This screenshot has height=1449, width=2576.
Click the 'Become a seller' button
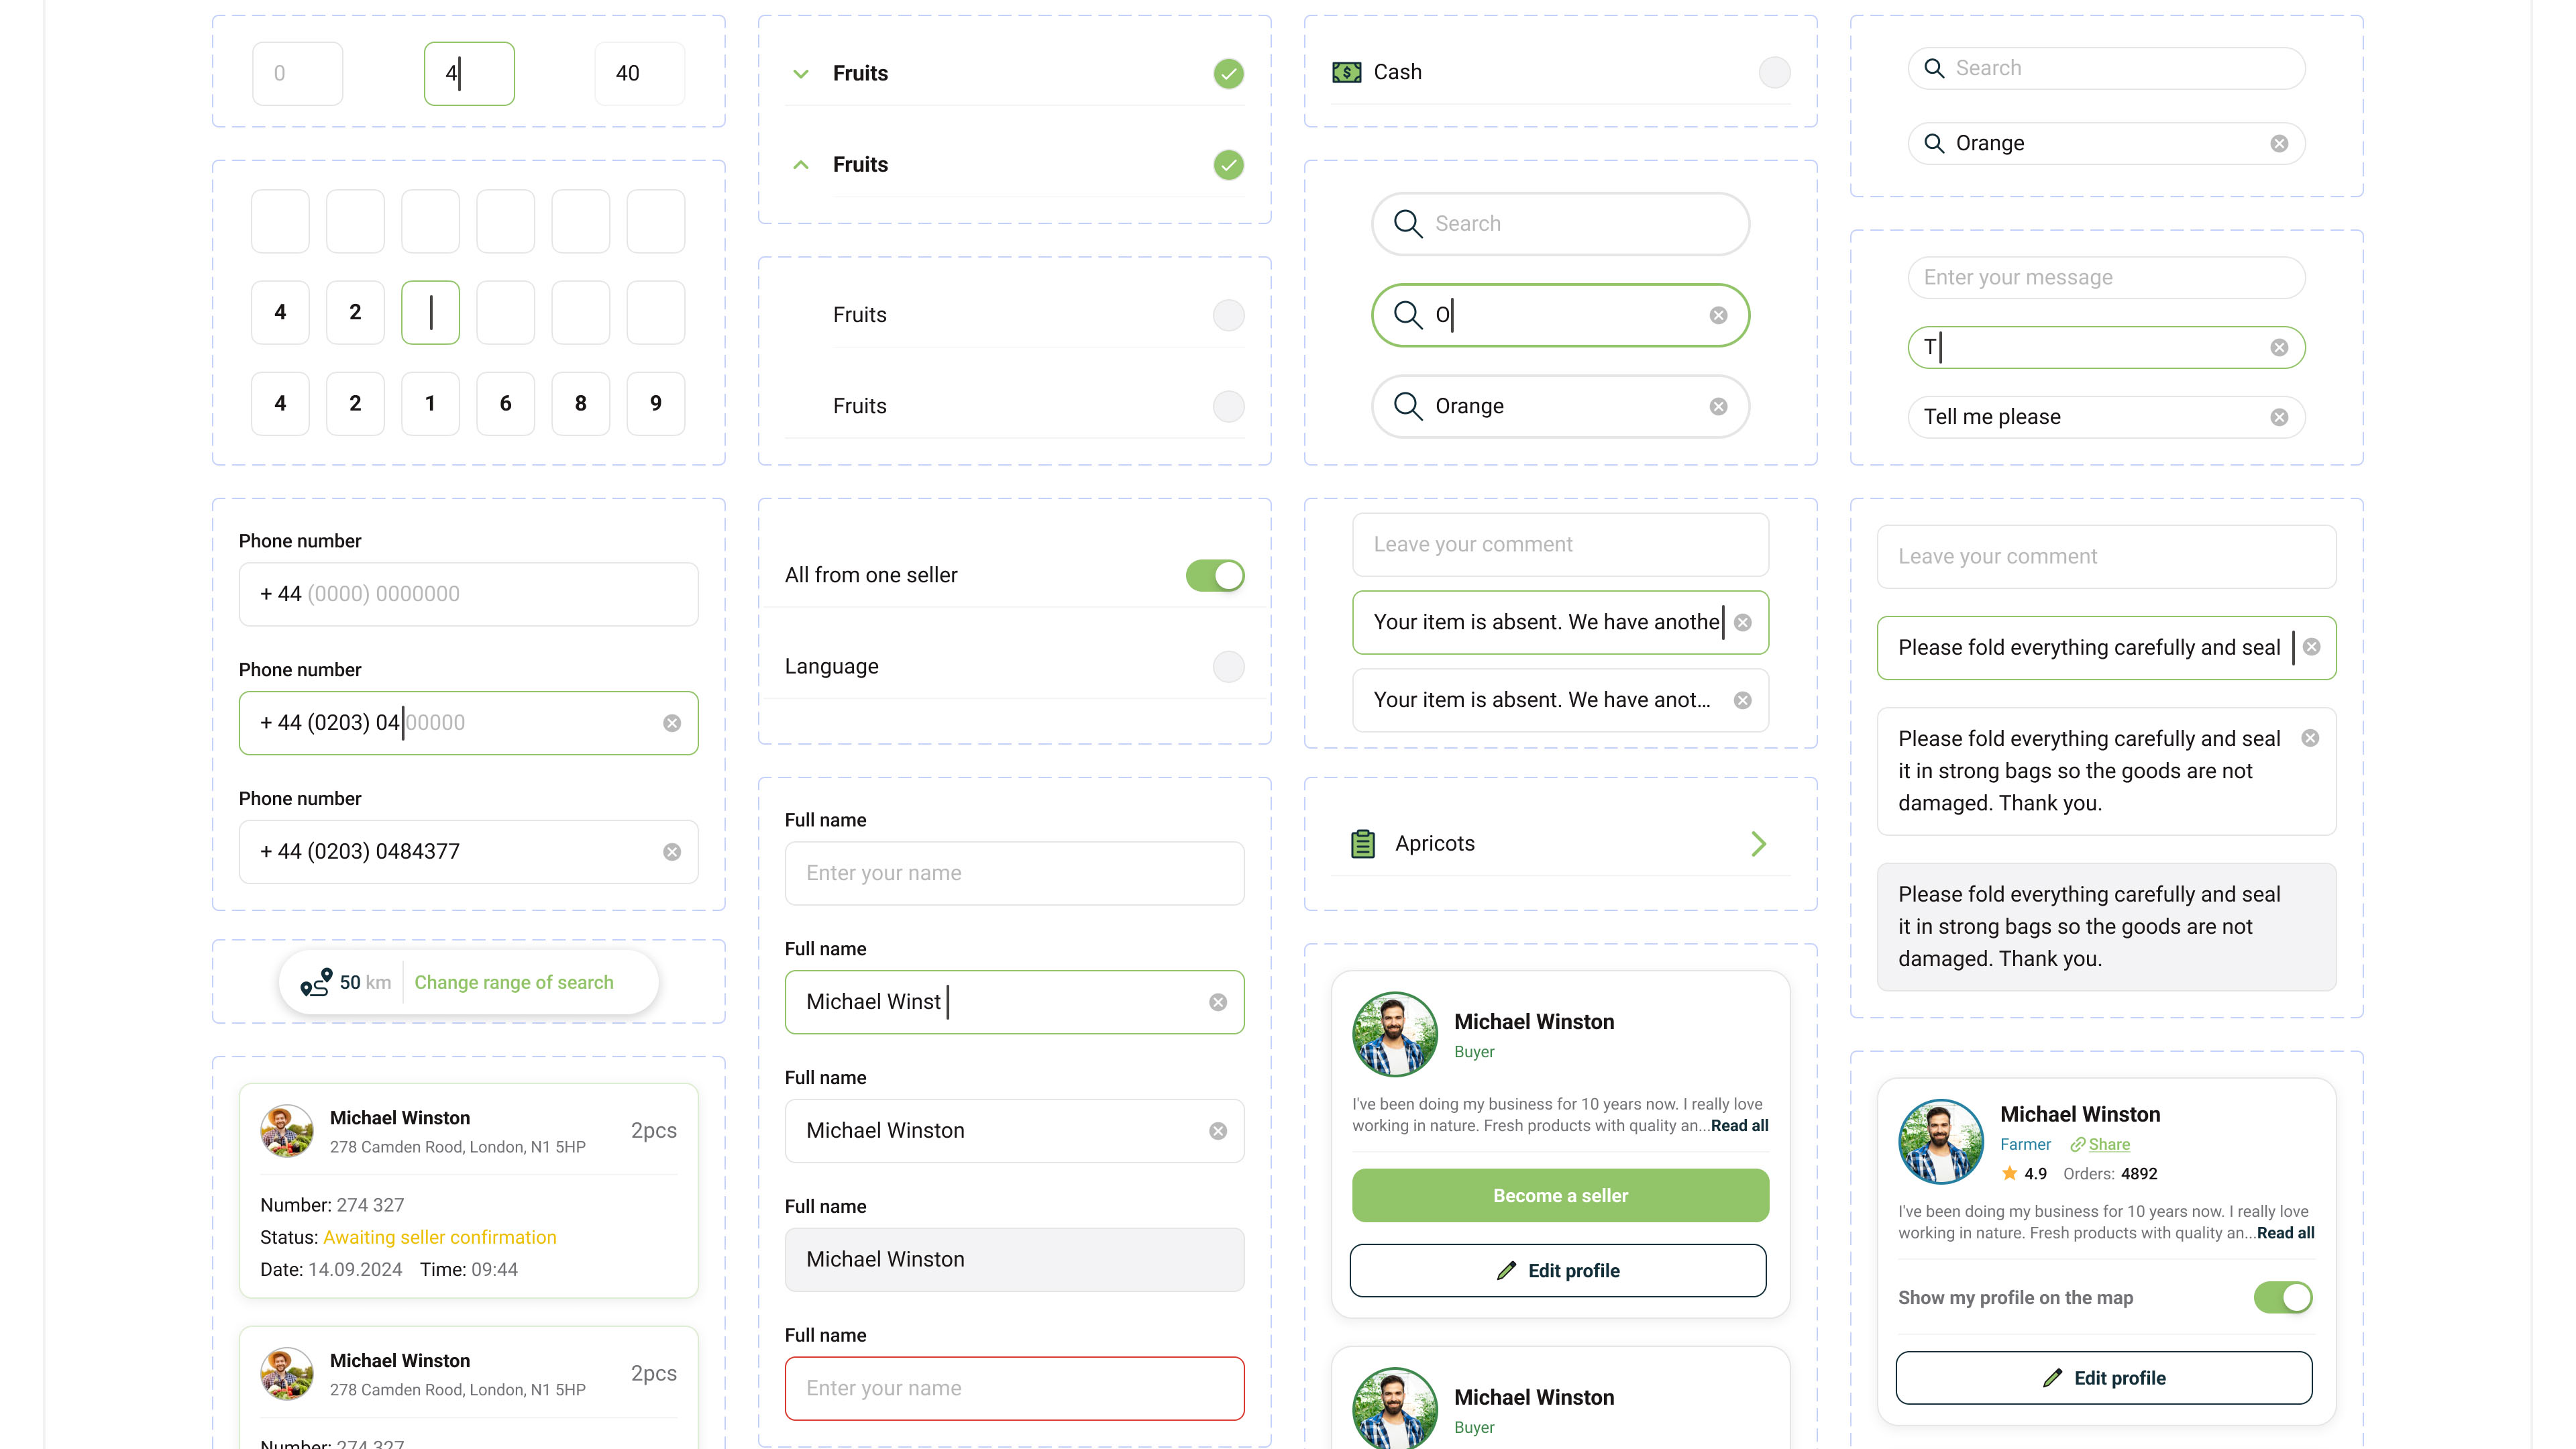coord(1560,1195)
